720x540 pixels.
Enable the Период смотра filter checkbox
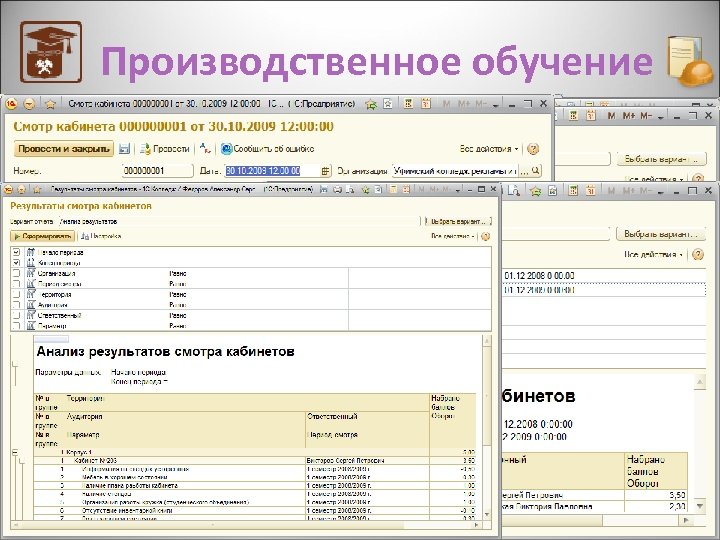click(x=17, y=284)
